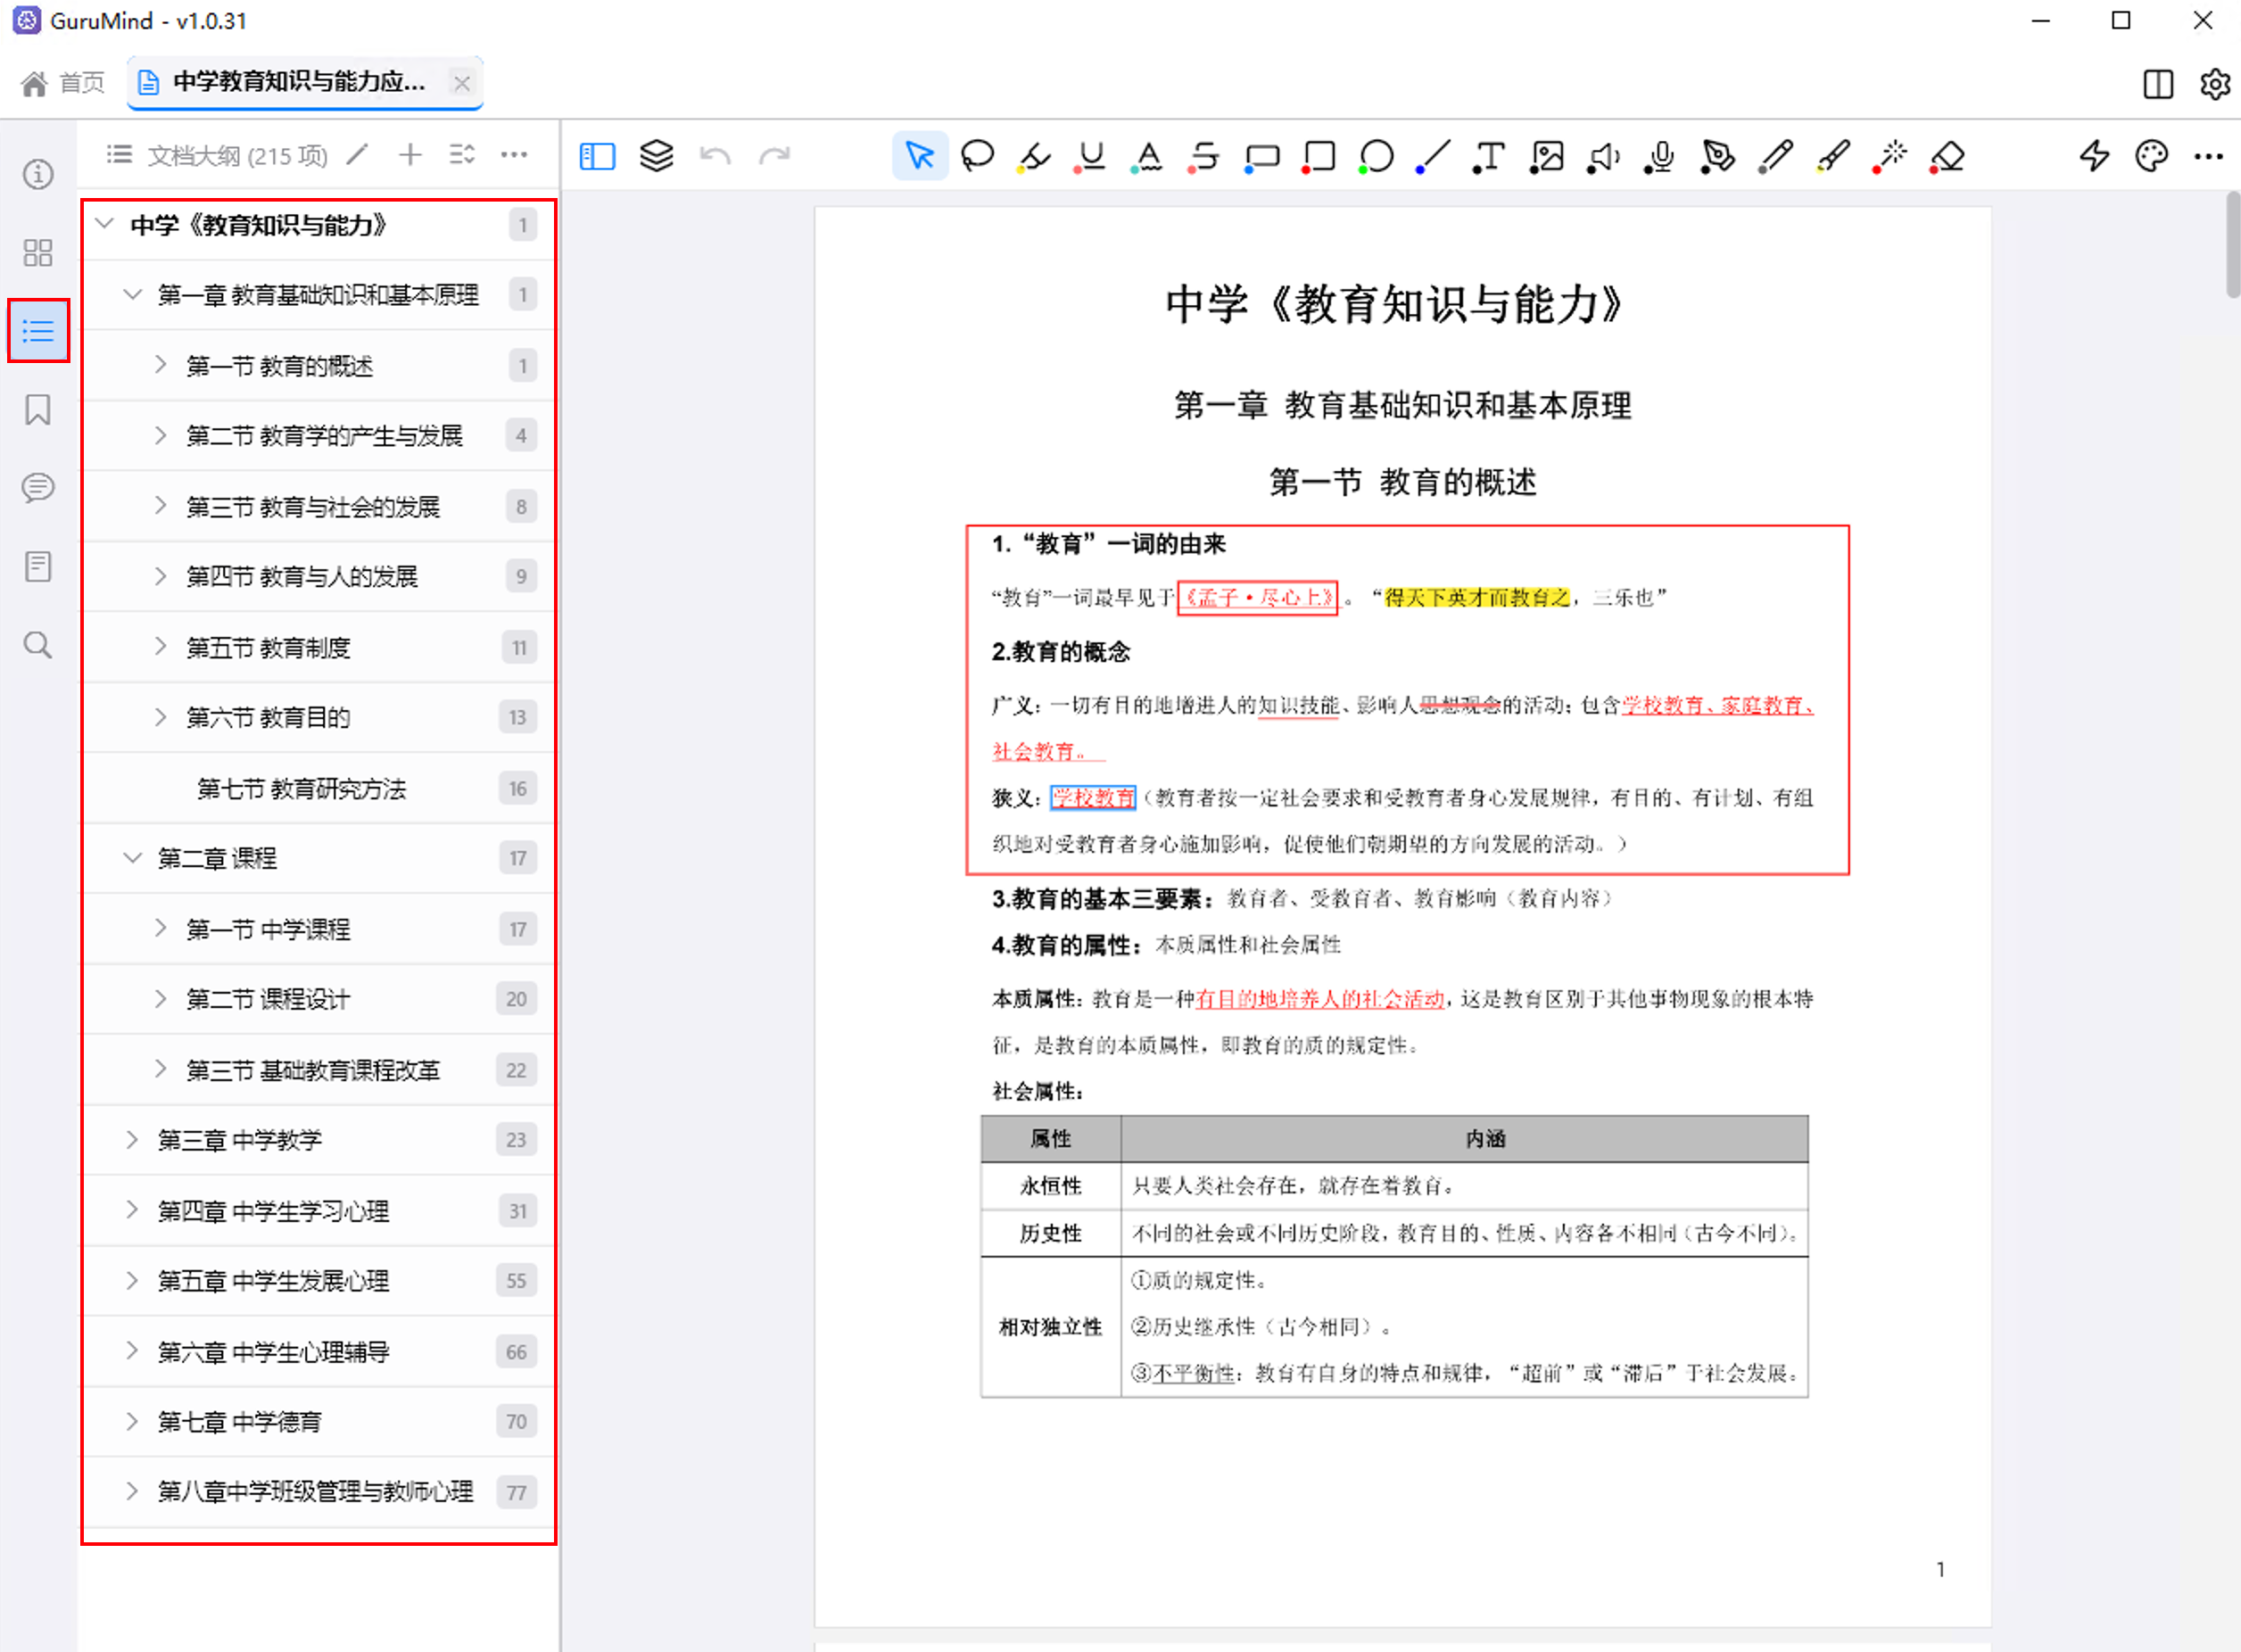Expand 第一节 教育的概述

tap(160, 365)
